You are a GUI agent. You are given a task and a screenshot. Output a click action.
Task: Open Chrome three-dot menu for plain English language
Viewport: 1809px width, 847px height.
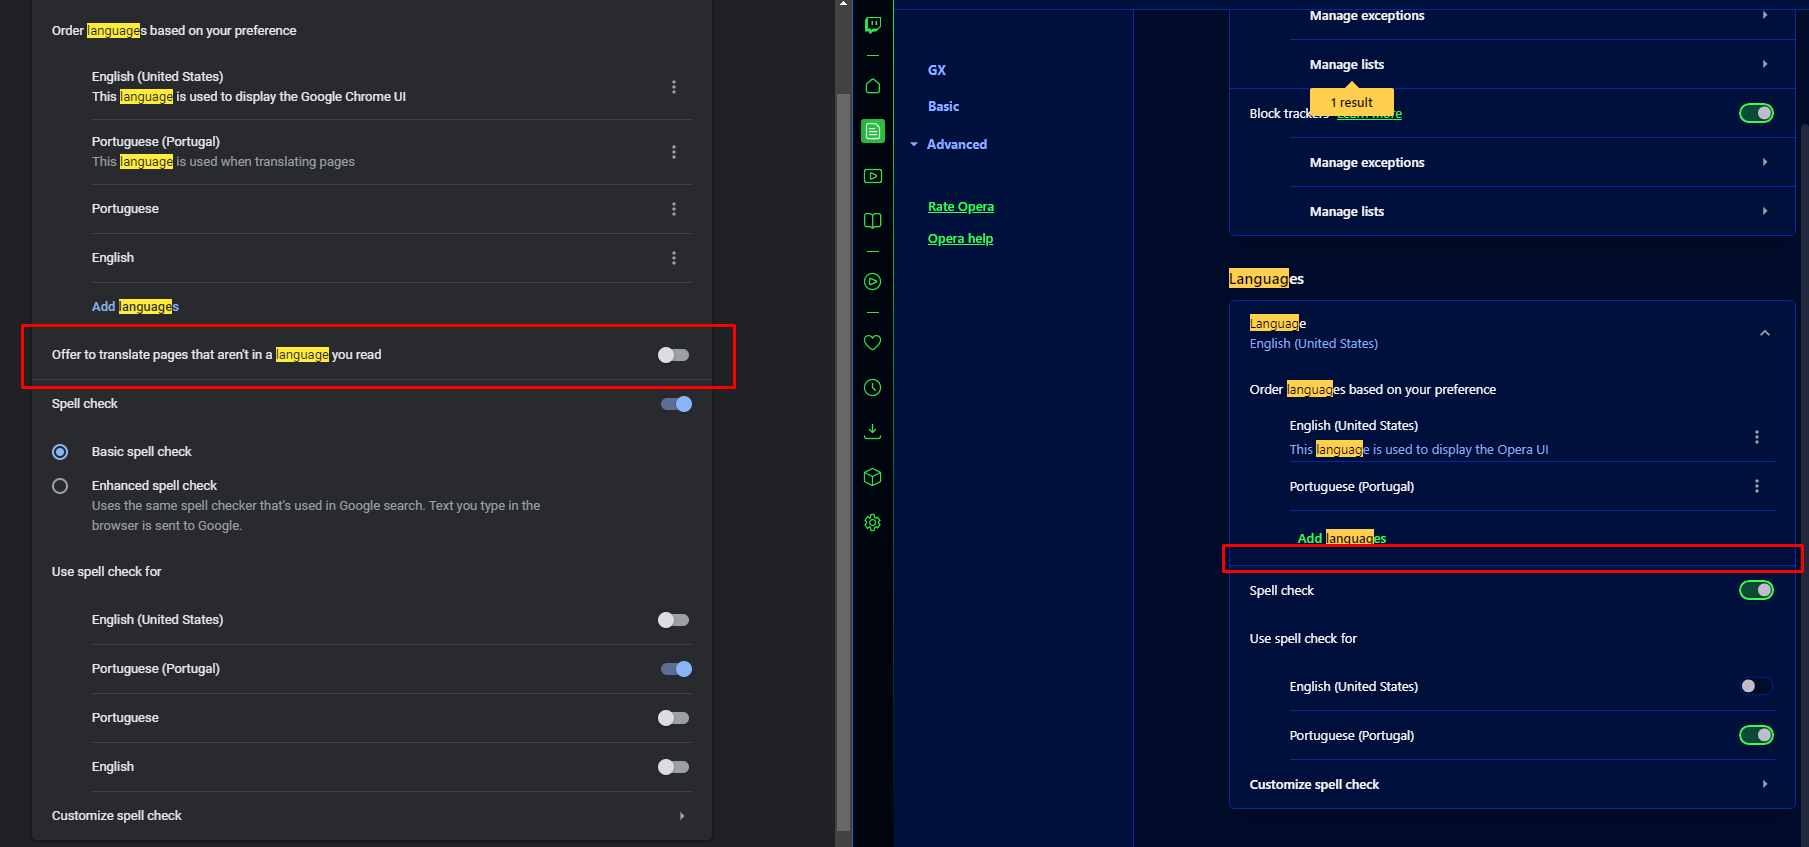674,258
